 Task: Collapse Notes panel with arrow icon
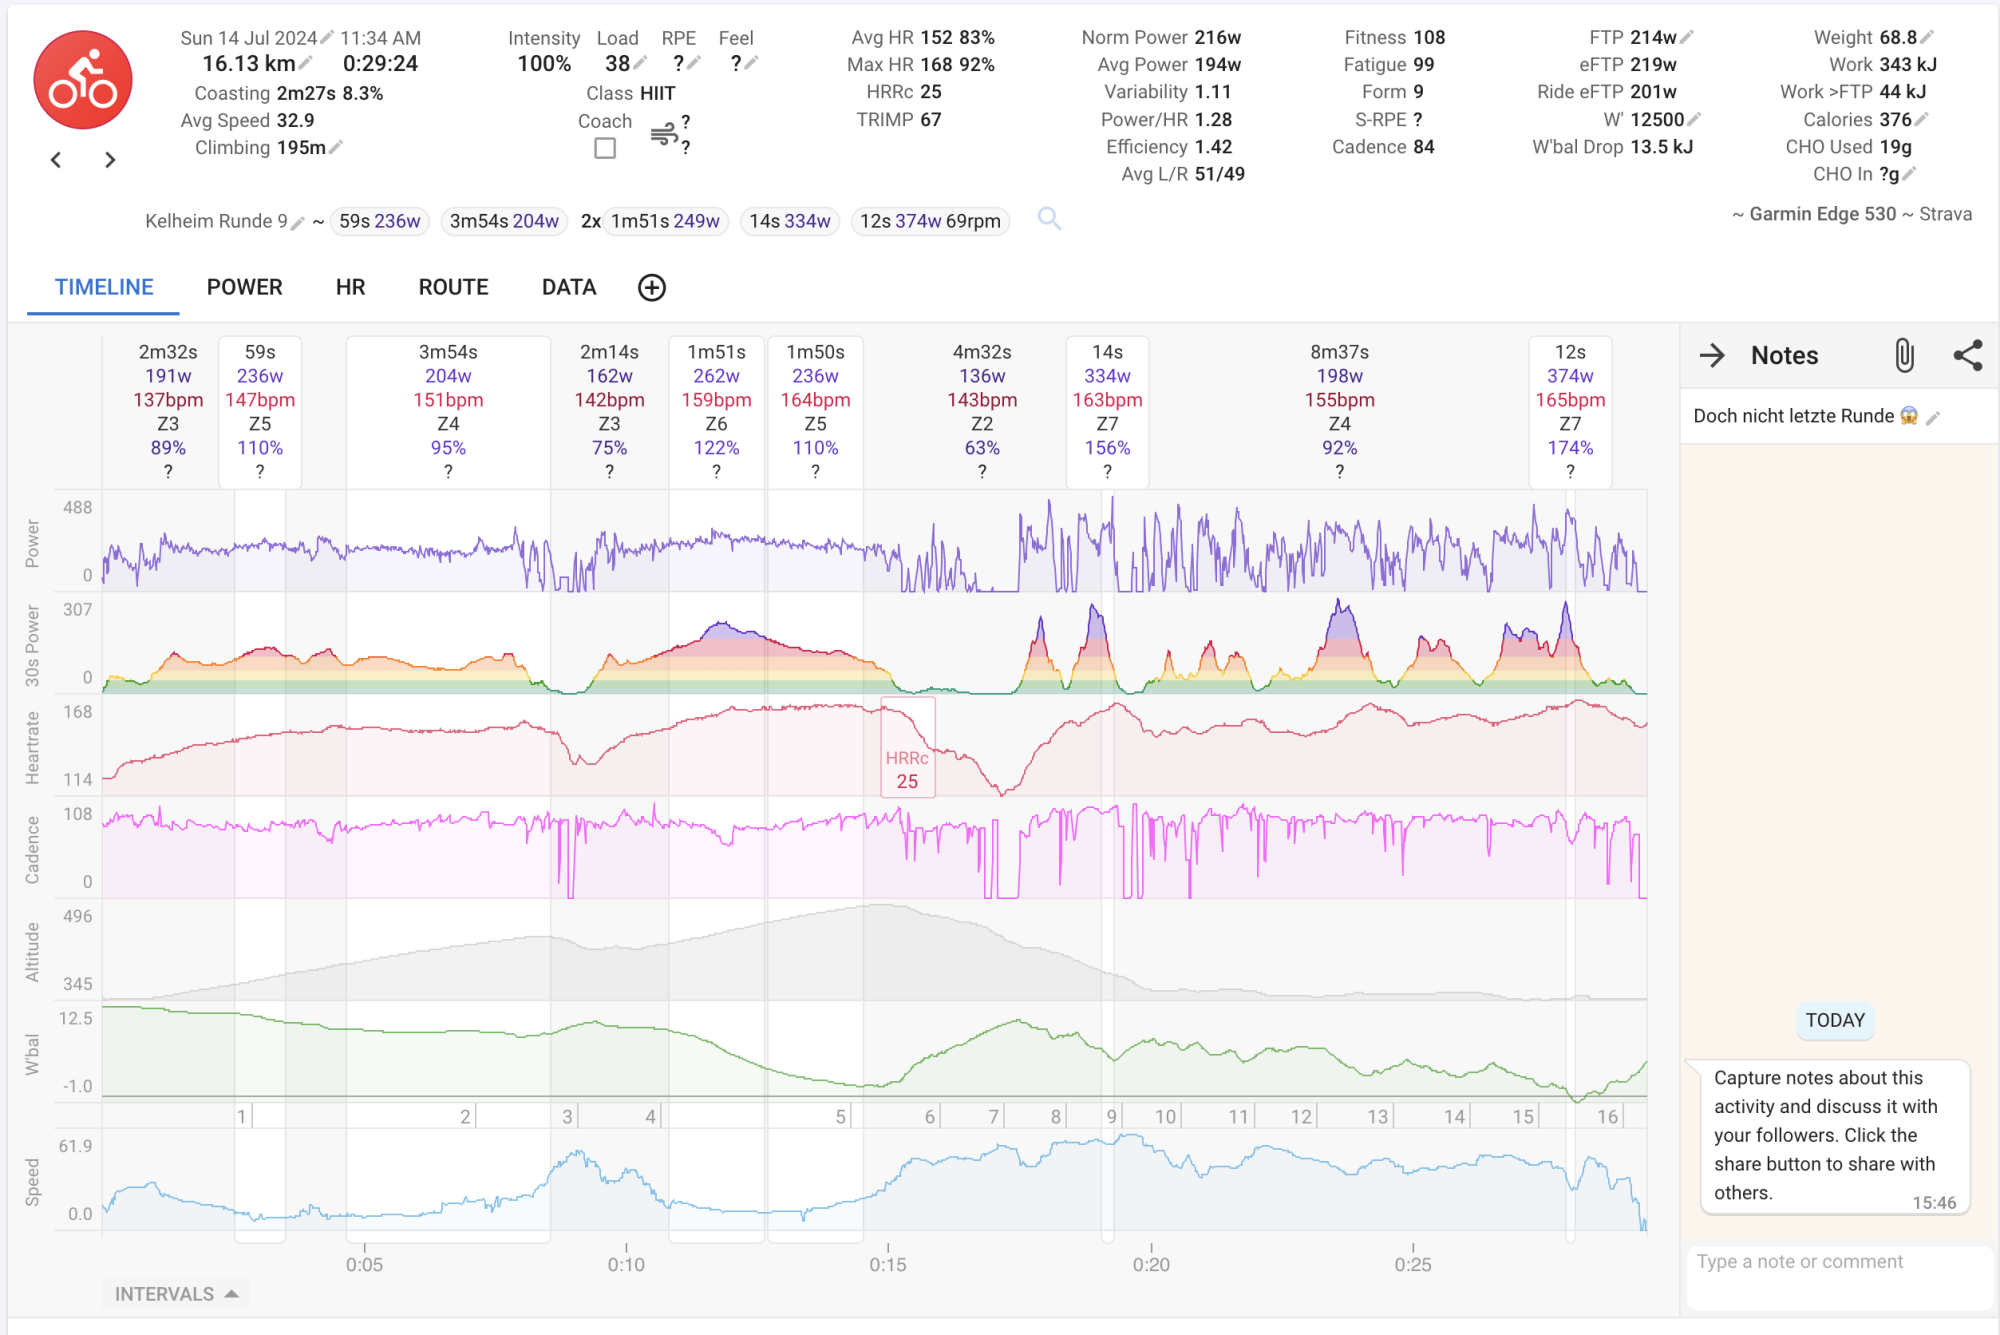tap(1712, 356)
